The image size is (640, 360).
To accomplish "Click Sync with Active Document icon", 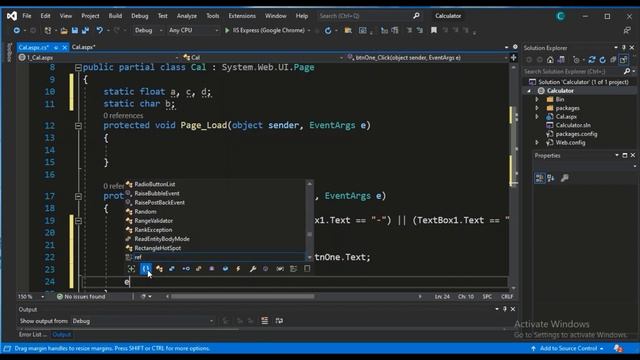I will click(592, 60).
